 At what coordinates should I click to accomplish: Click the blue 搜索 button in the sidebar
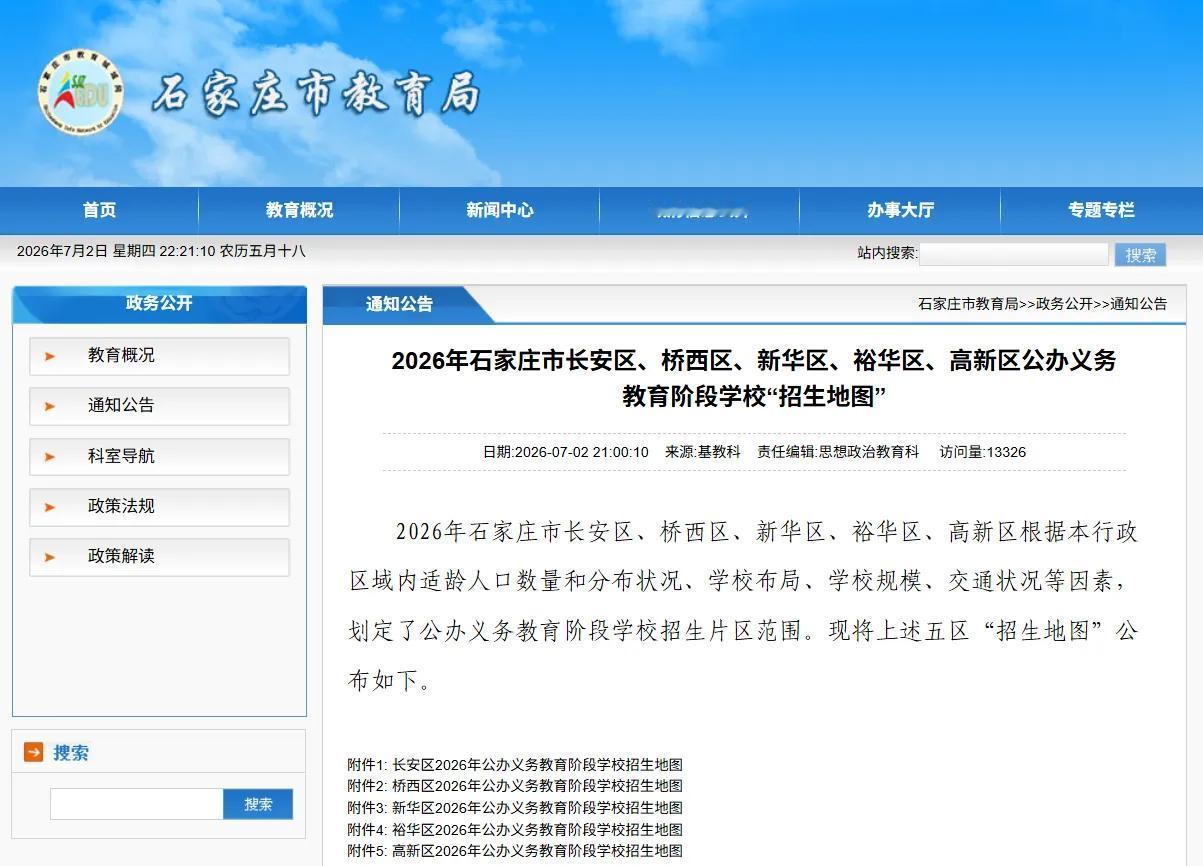pos(258,804)
